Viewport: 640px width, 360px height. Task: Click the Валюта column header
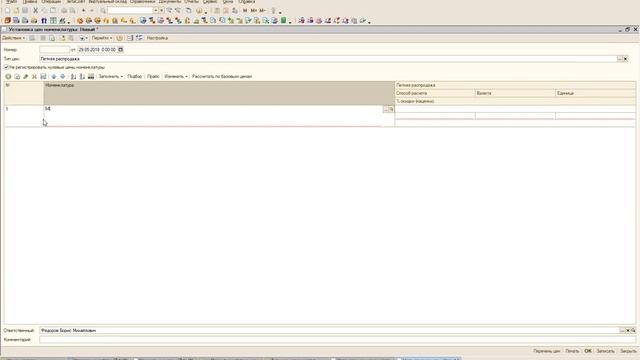(x=515, y=93)
